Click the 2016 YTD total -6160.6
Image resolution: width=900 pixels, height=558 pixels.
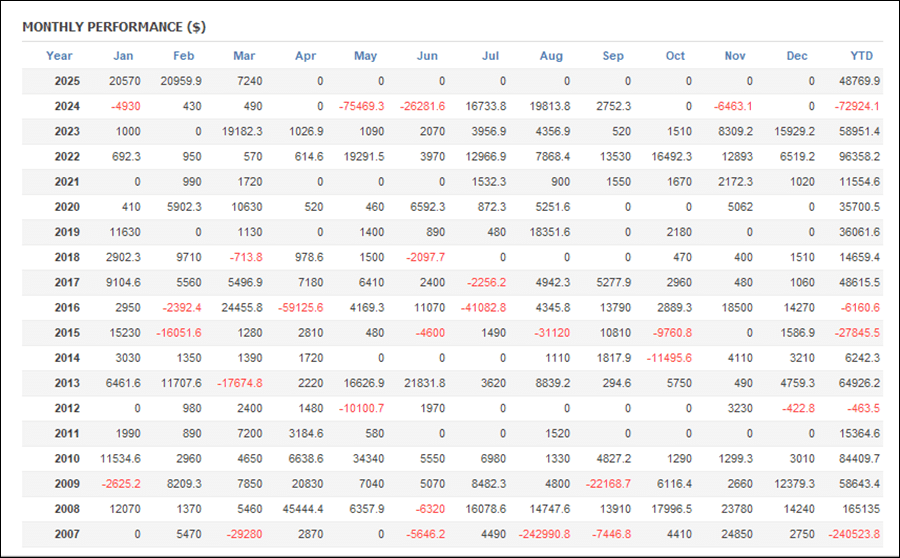tap(860, 308)
